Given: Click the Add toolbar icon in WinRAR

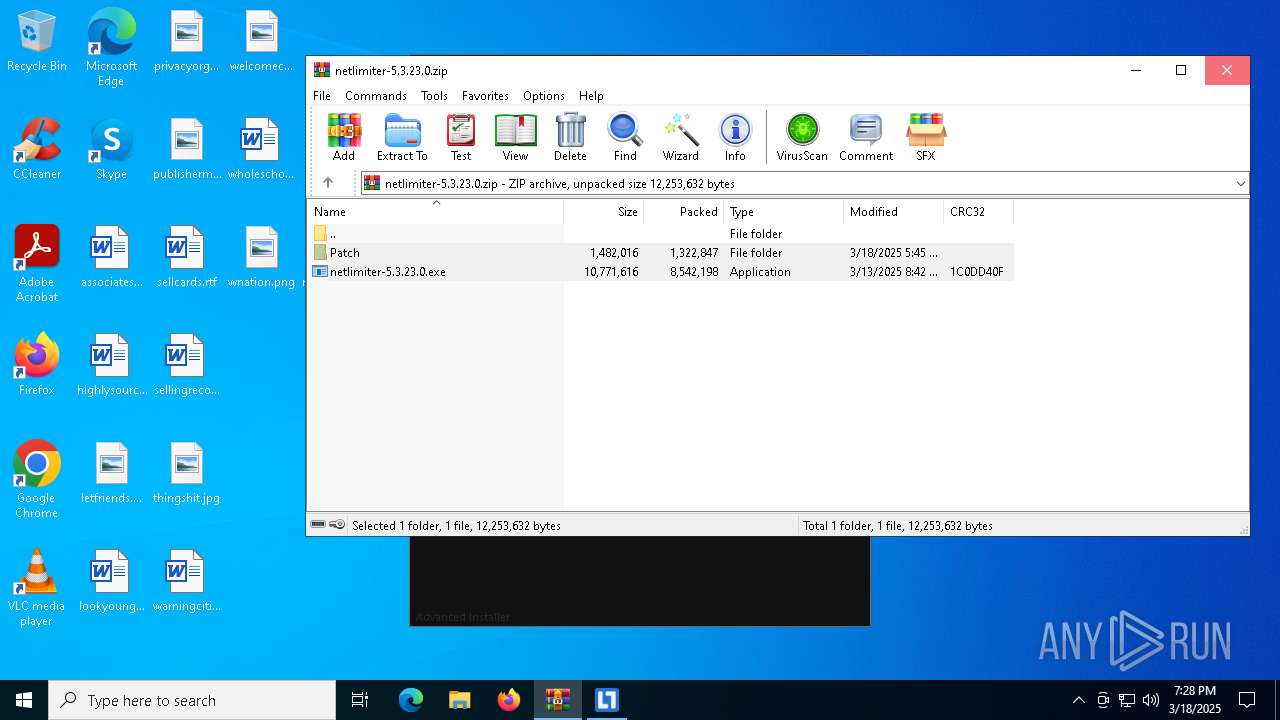Looking at the screenshot, I should point(344,137).
